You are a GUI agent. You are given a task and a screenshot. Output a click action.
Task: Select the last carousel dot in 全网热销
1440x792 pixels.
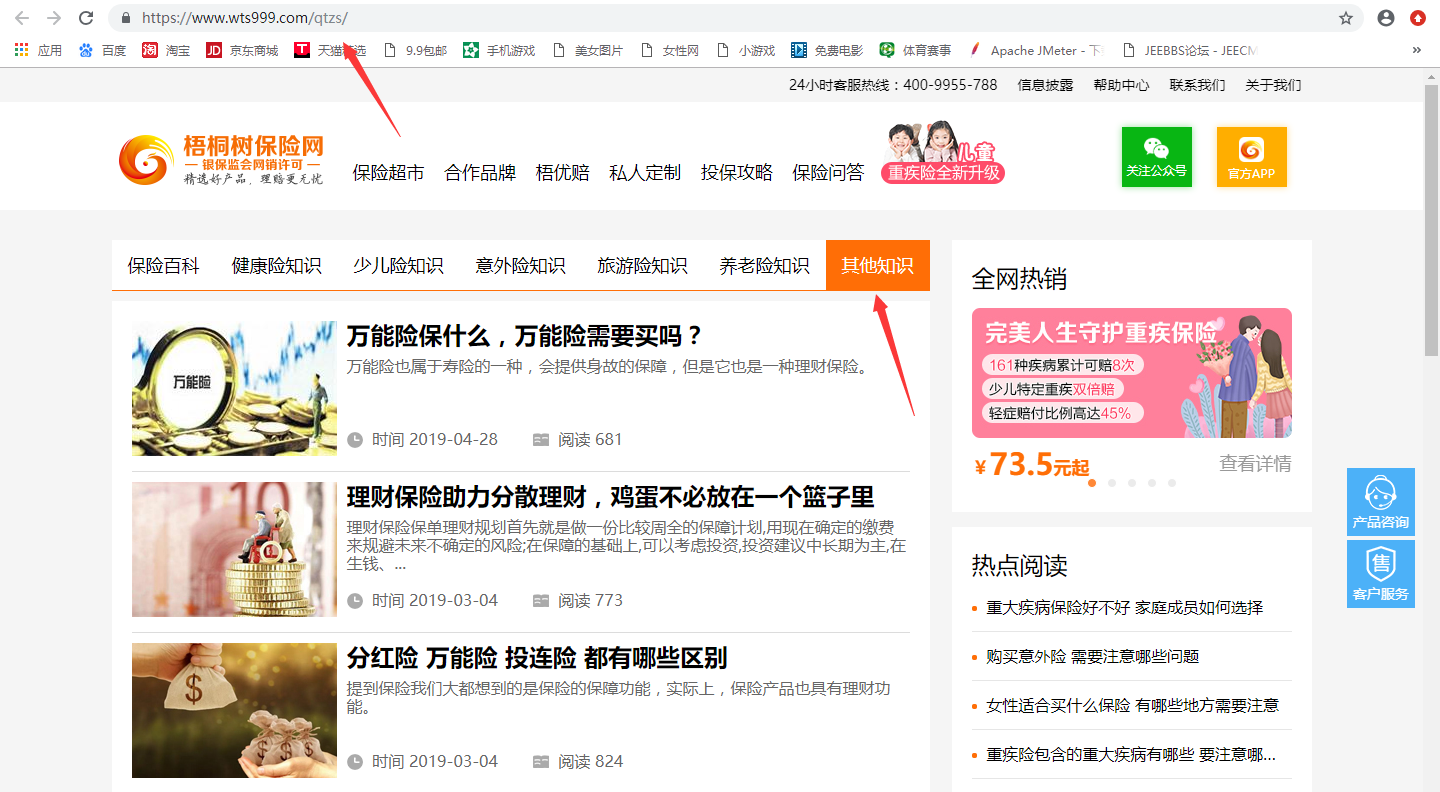tap(1172, 483)
